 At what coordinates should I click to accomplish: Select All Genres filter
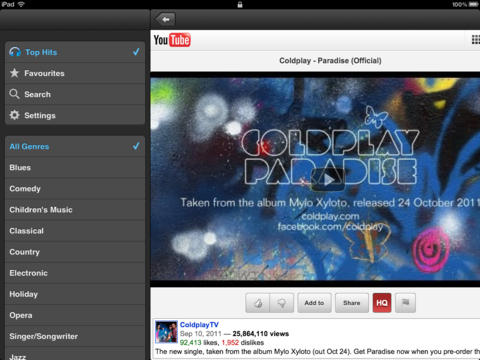coord(75,146)
